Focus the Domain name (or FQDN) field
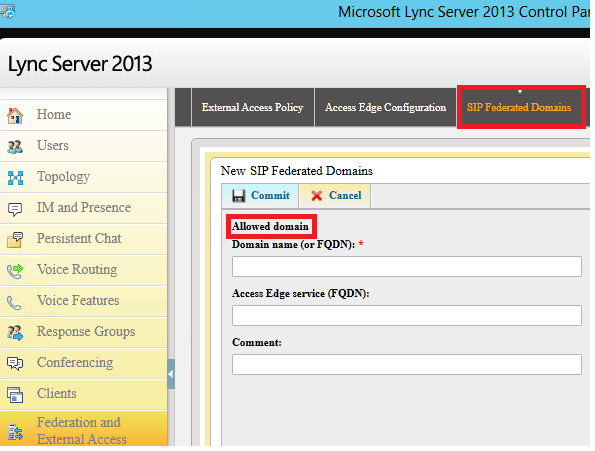Image resolution: width=595 pixels, height=451 pixels. click(407, 266)
